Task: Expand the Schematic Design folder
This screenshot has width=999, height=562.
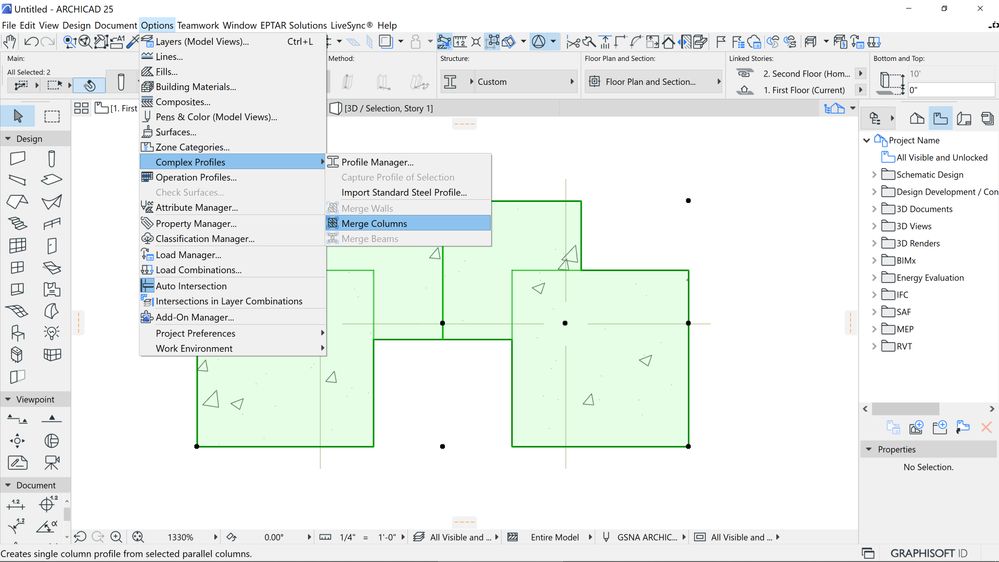Action: pyautogui.click(x=874, y=175)
